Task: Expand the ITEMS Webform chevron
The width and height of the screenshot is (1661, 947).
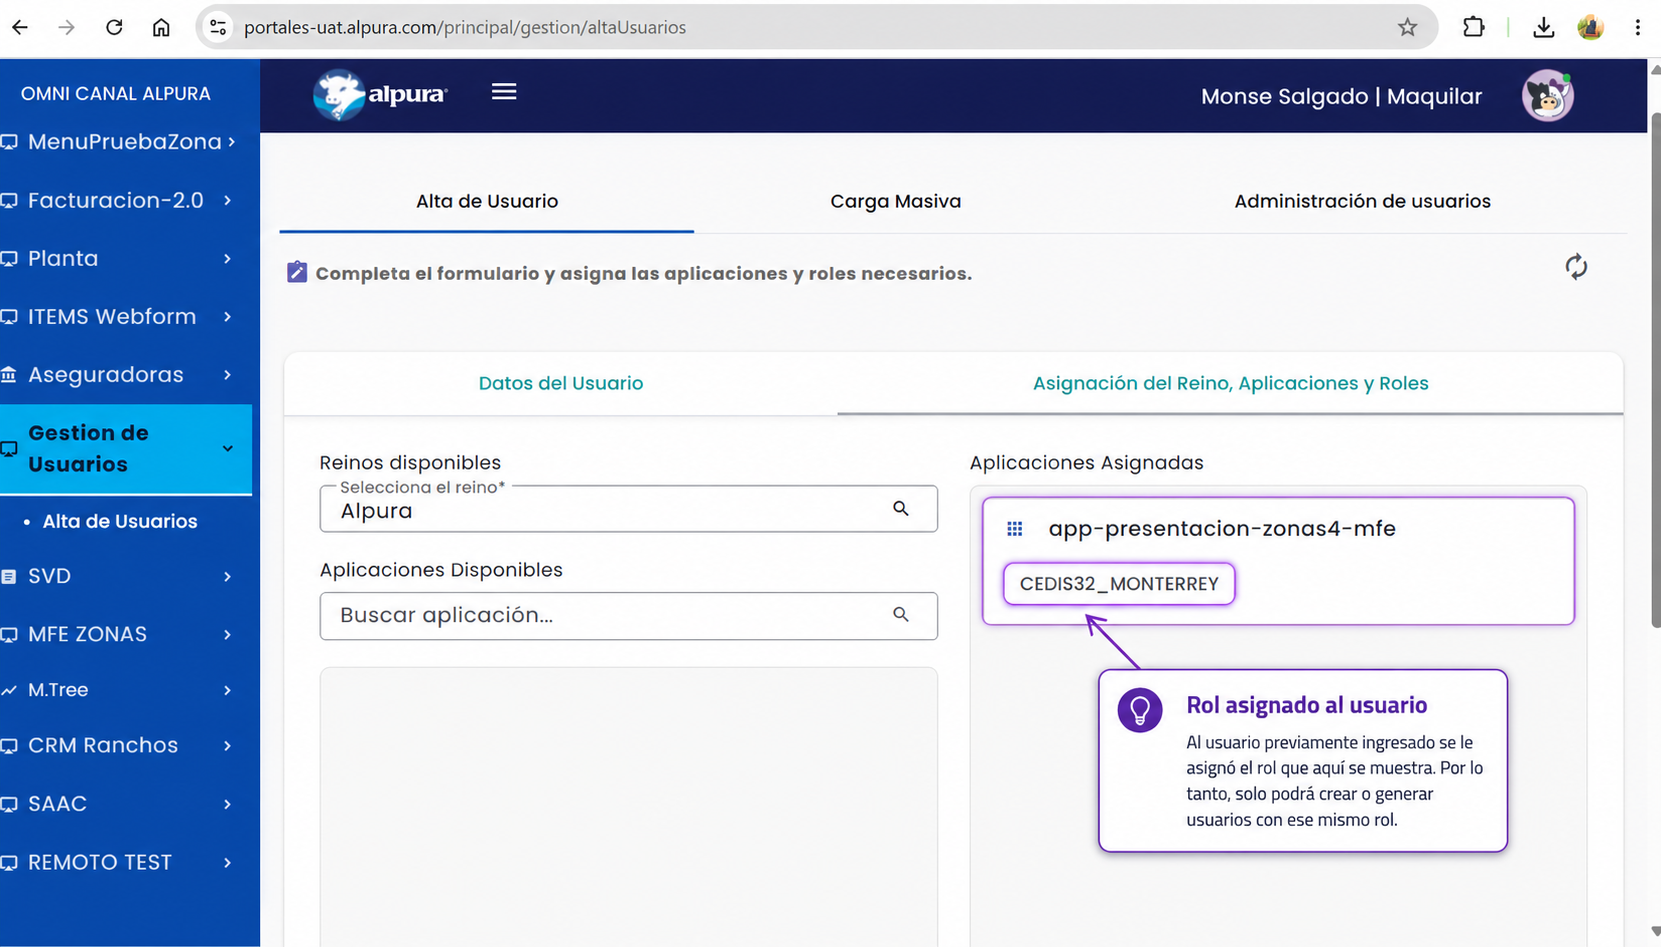Action: [228, 317]
